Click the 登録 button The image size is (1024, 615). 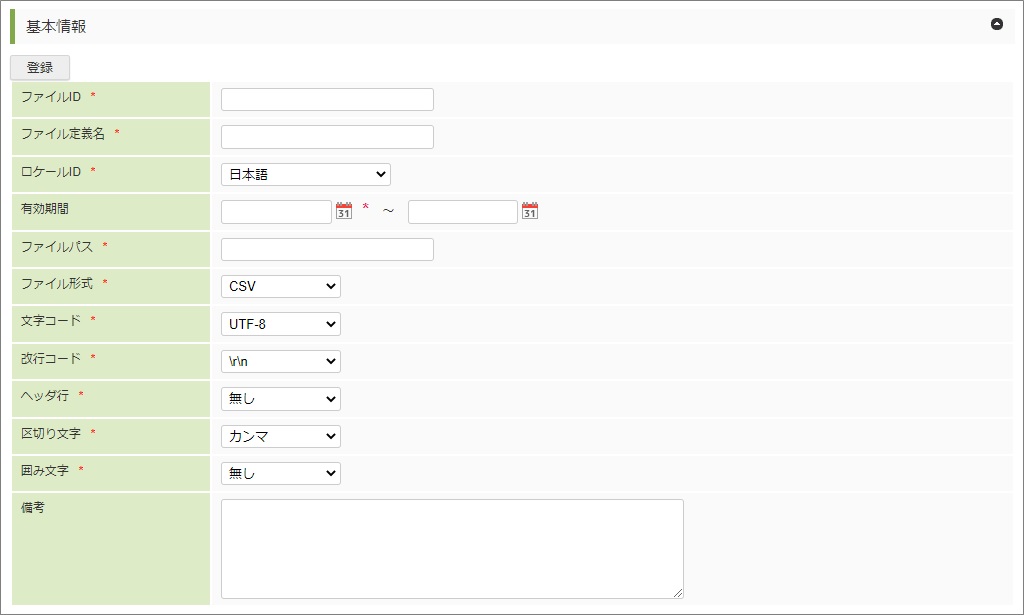40,68
